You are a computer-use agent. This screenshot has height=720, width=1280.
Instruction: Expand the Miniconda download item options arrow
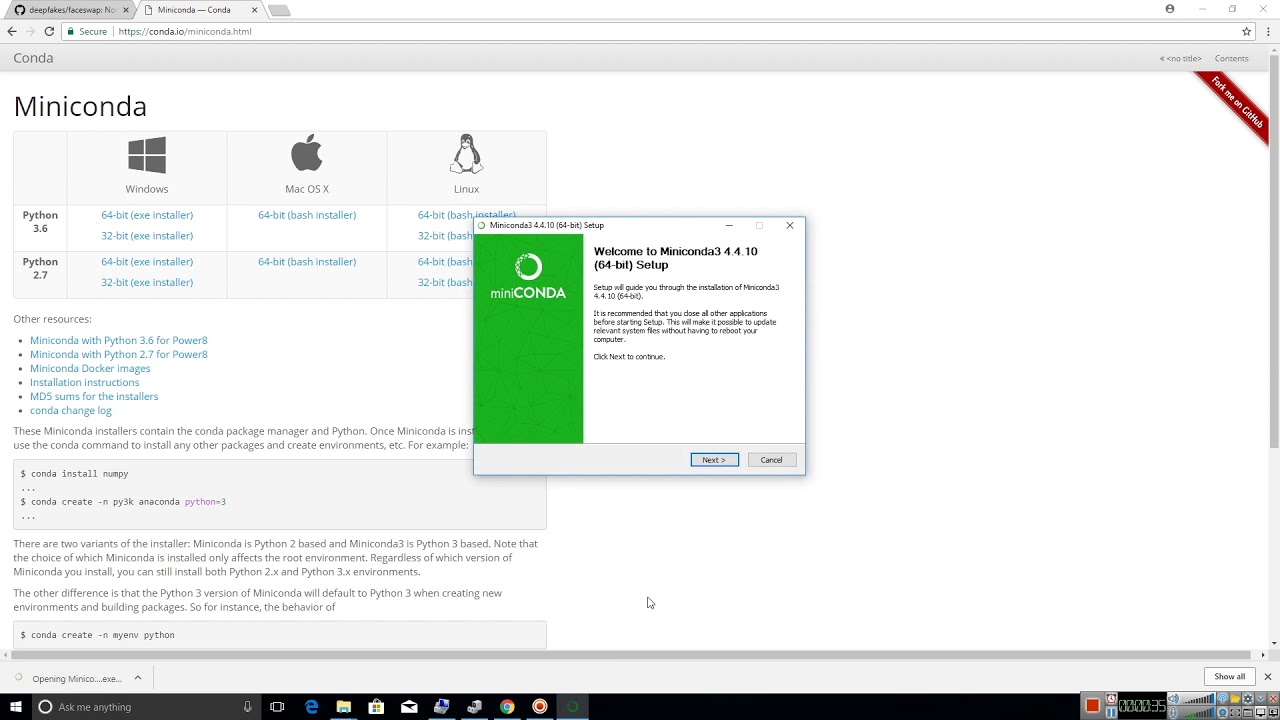tap(138, 678)
